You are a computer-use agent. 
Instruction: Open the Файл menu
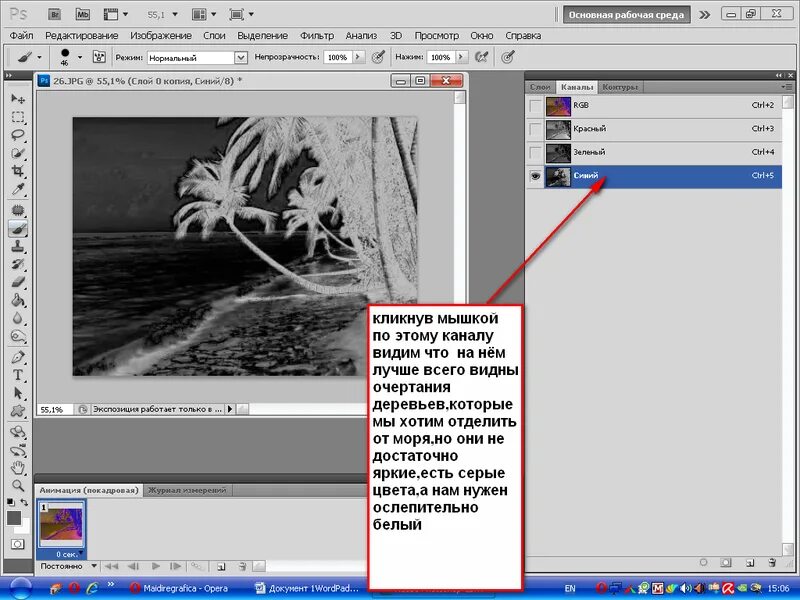click(x=21, y=36)
